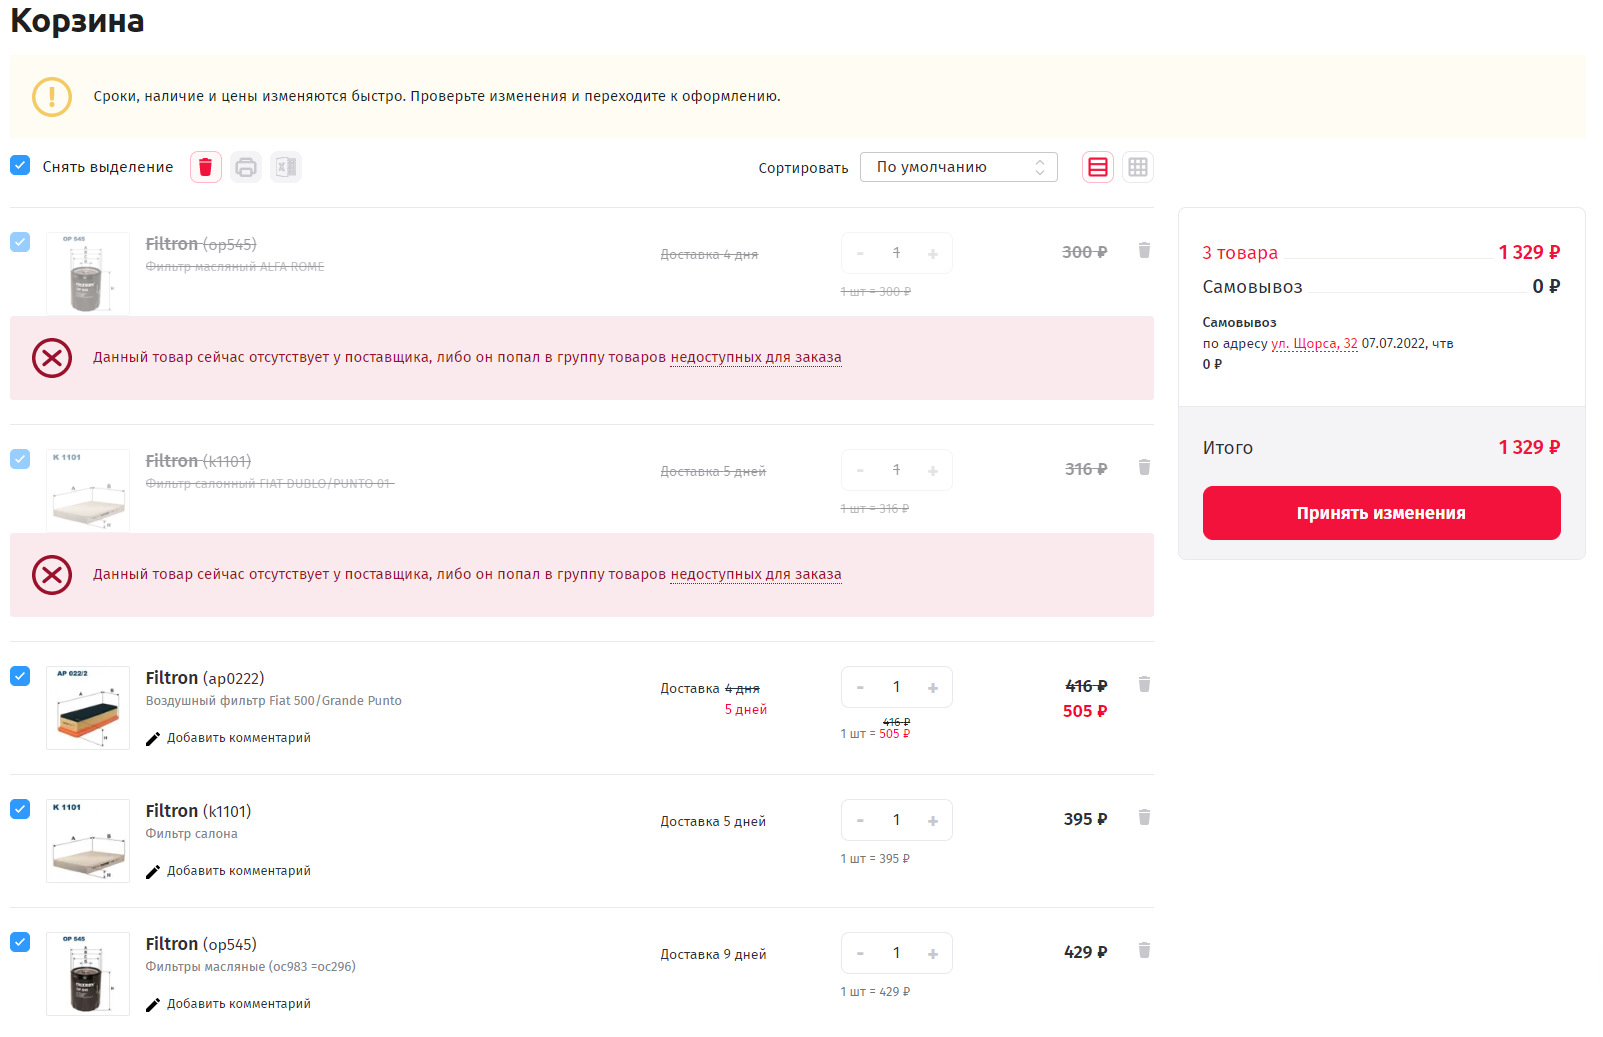
Task: Decrease quantity of Filtron k1101 at 395 ₽
Action: [x=860, y=820]
